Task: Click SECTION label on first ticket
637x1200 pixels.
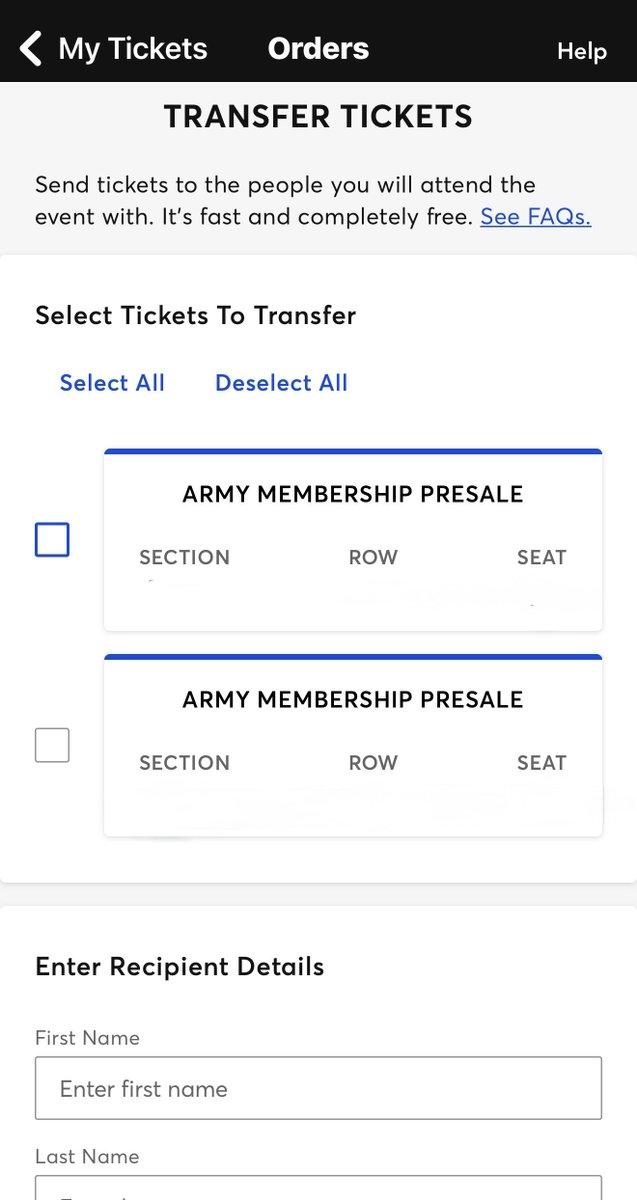Action: click(x=184, y=558)
